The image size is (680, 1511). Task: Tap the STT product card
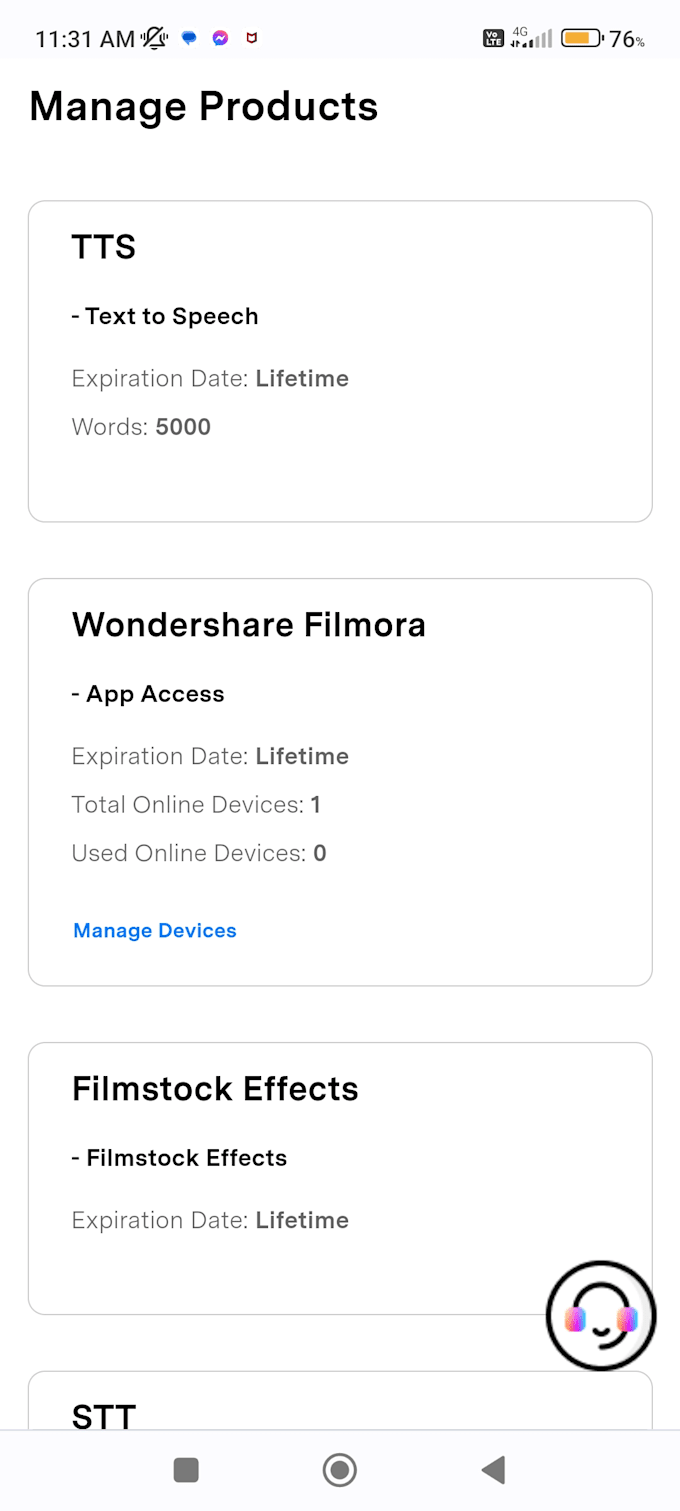point(340,1400)
